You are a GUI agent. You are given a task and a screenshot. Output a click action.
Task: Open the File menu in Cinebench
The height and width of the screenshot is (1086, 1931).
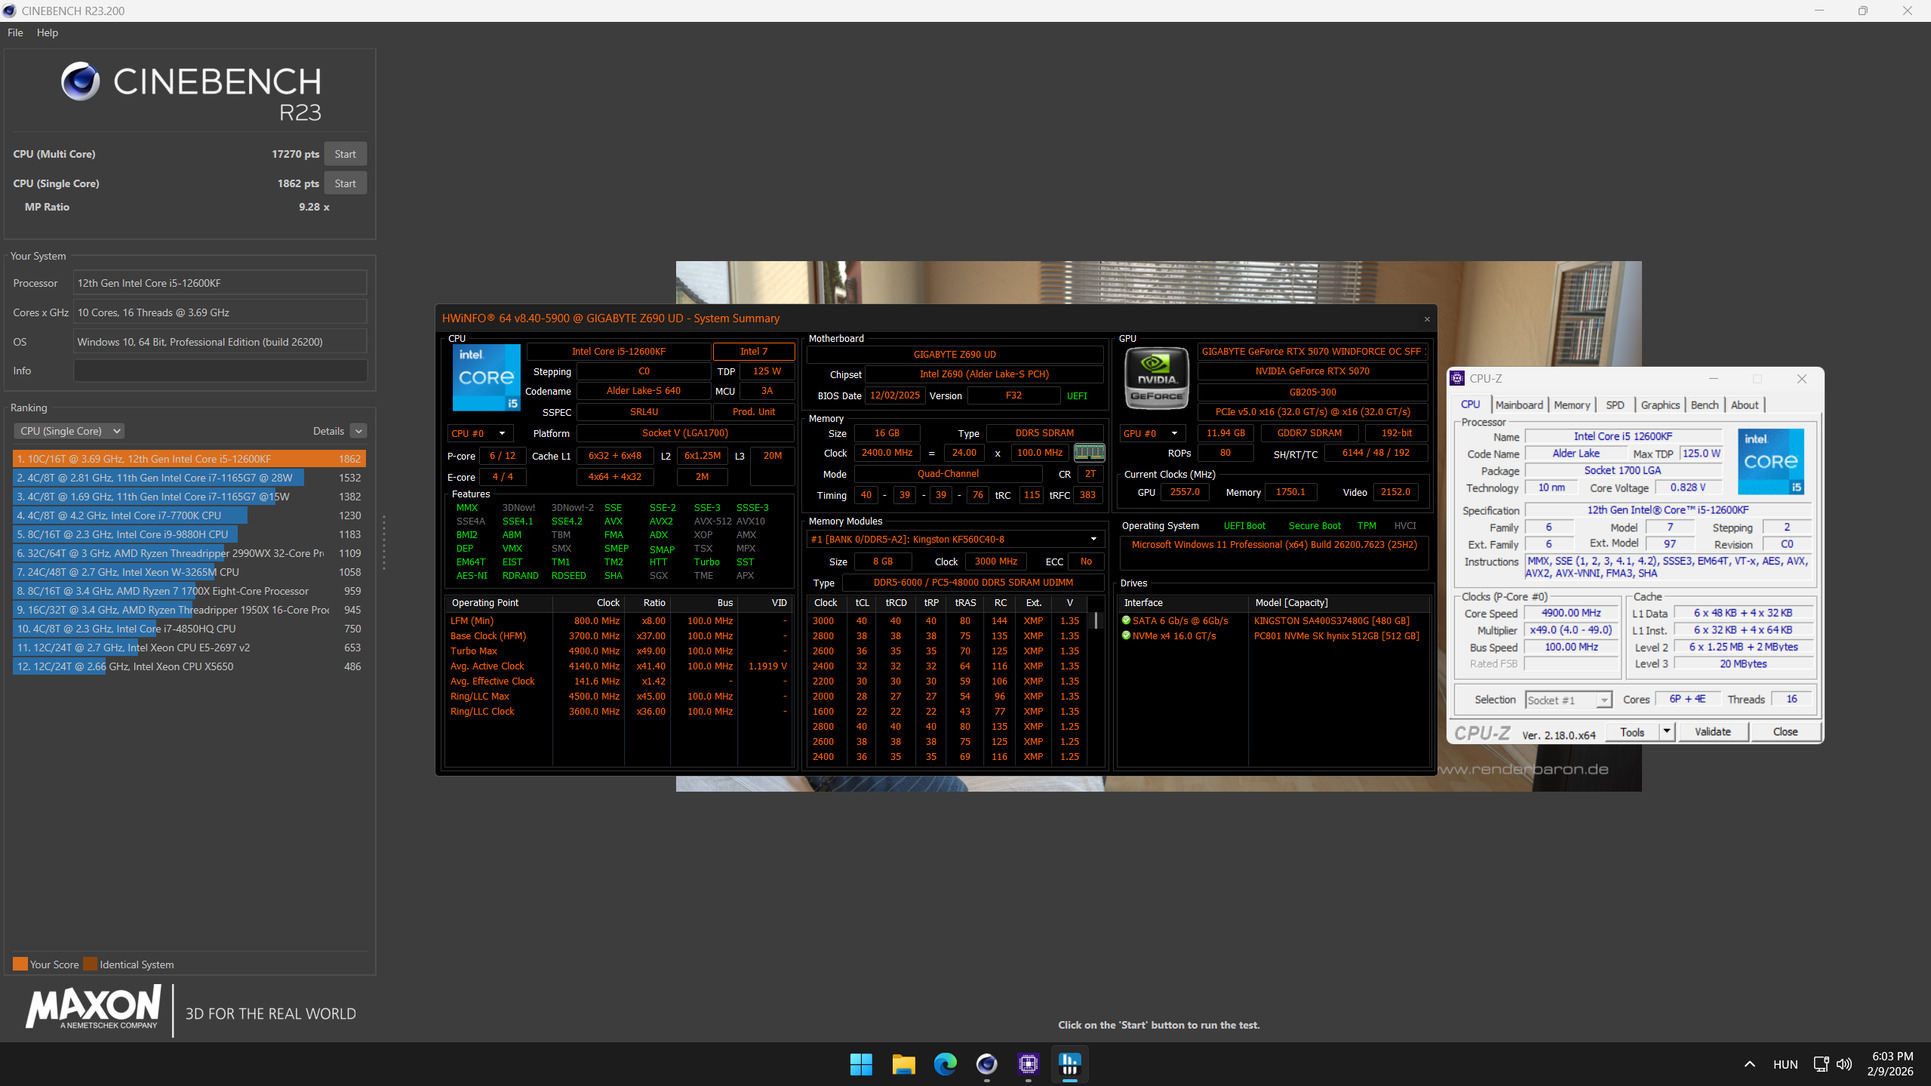point(15,33)
